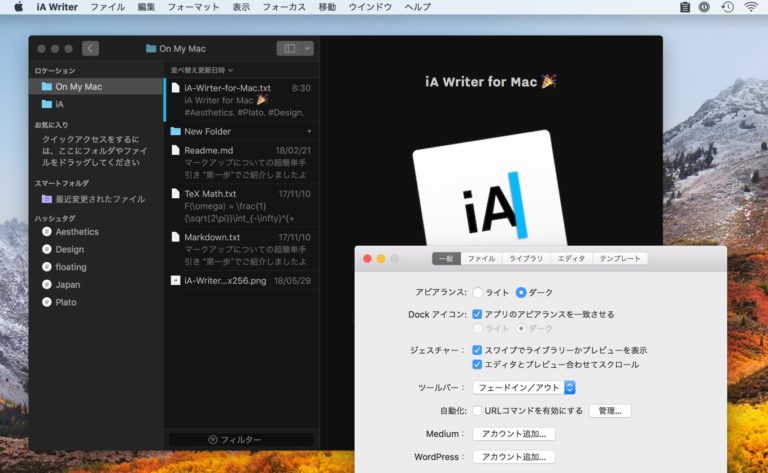Open the iA folder in sidebar
The height and width of the screenshot is (473, 768).
(59, 104)
